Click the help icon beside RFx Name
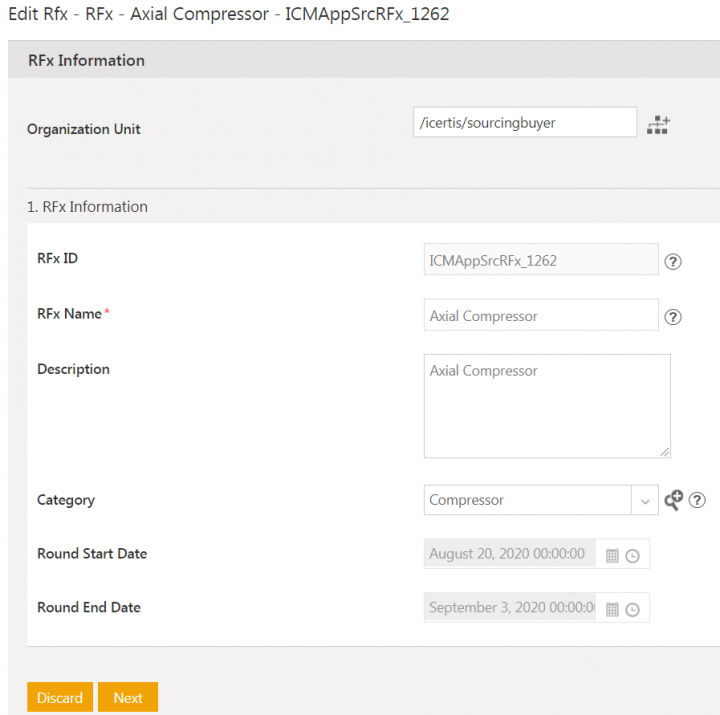This screenshot has height=715, width=720. point(673,317)
